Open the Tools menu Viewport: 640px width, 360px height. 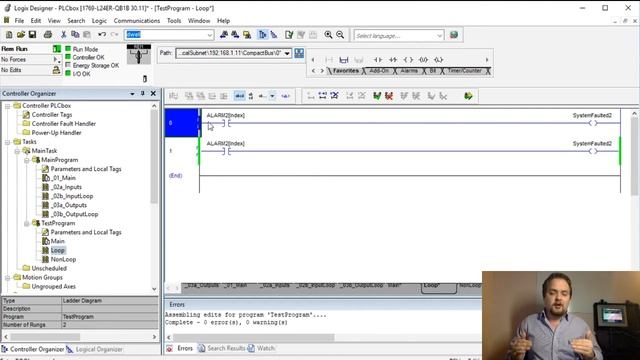[174, 20]
